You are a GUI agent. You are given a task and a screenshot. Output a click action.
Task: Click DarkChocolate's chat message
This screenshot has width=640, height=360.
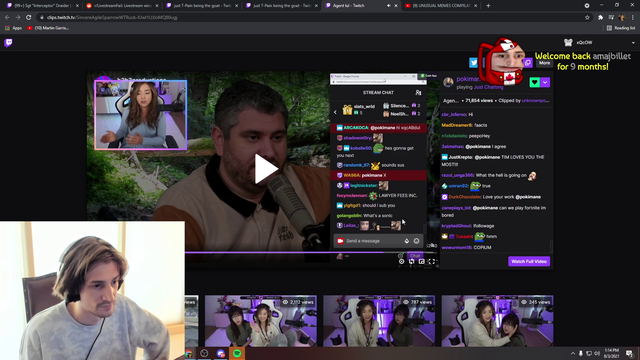pyautogui.click(x=491, y=197)
